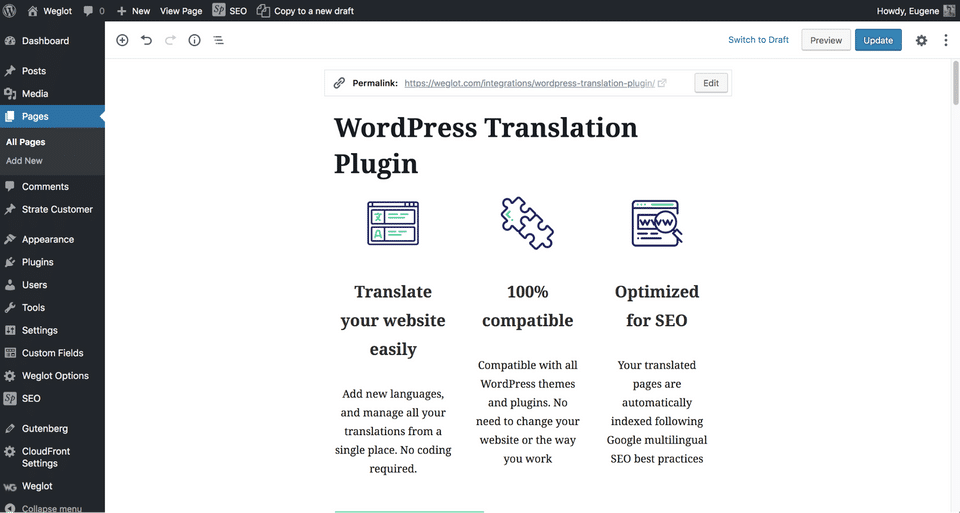Viewport: 960px width, 513px height.
Task: Select Add New page submenu item
Action: pos(24,161)
